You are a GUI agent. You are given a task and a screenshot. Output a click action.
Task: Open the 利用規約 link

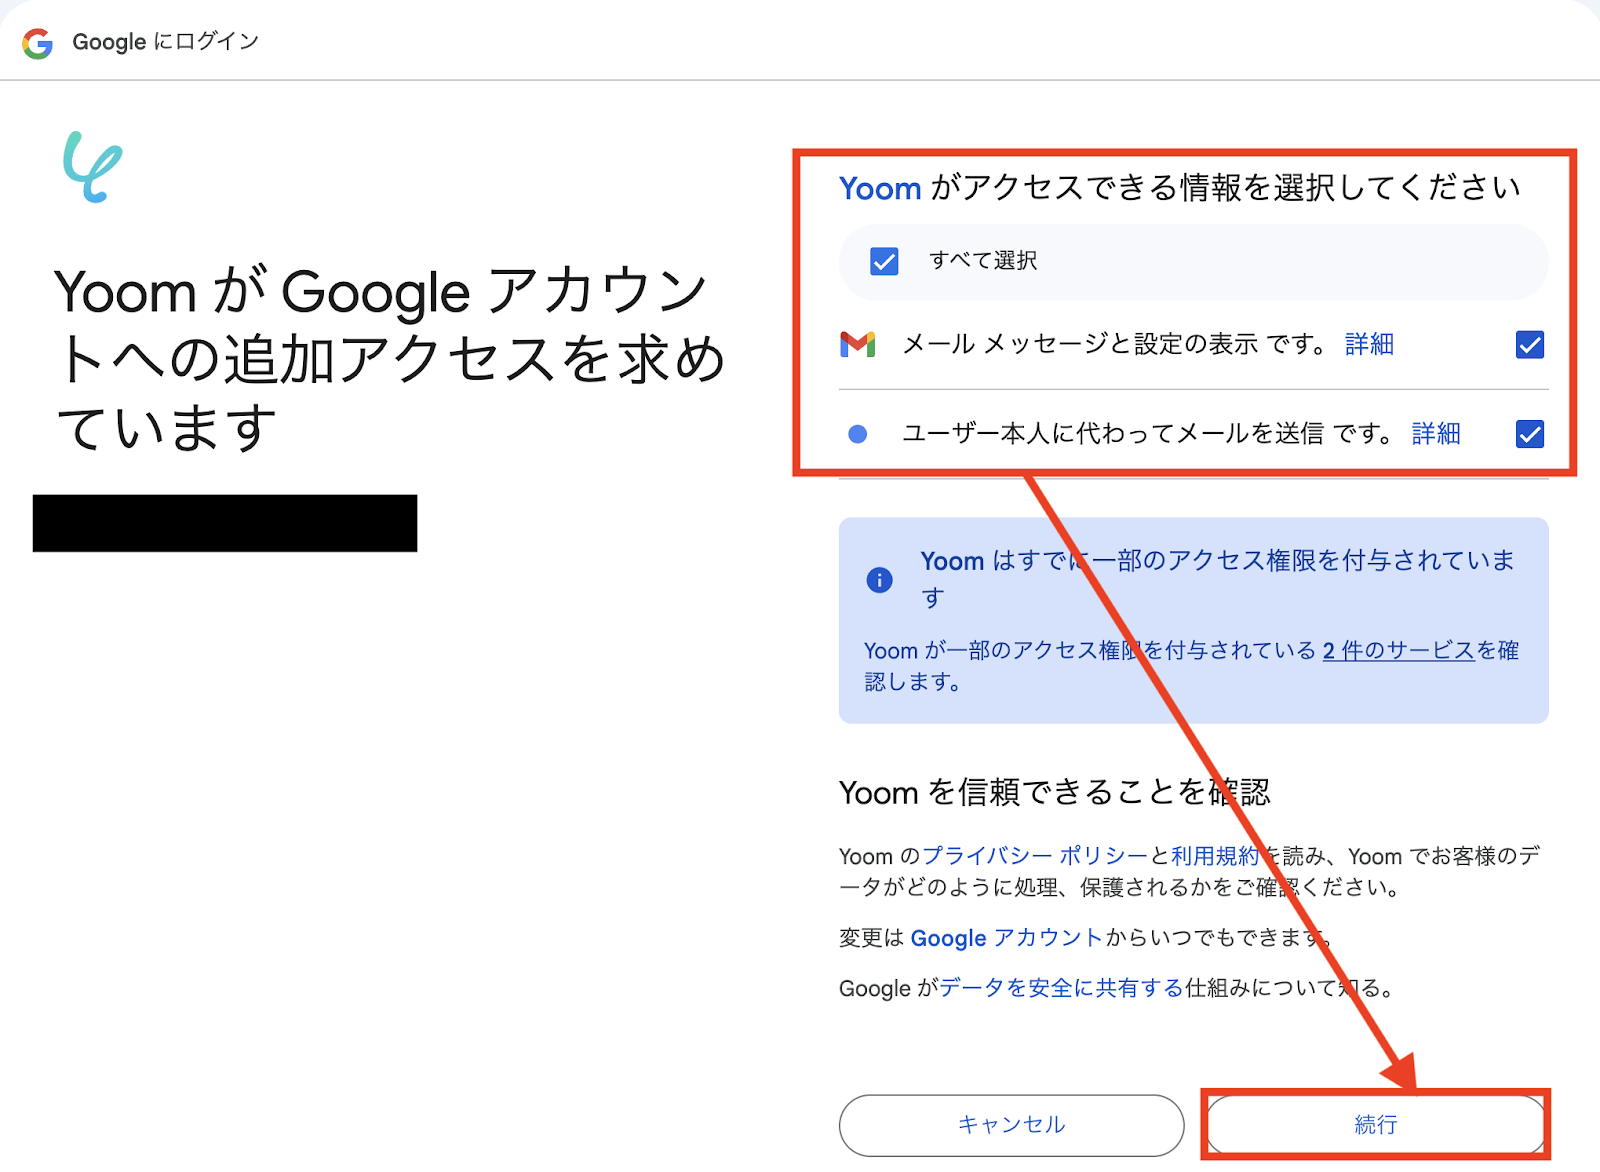[1215, 856]
